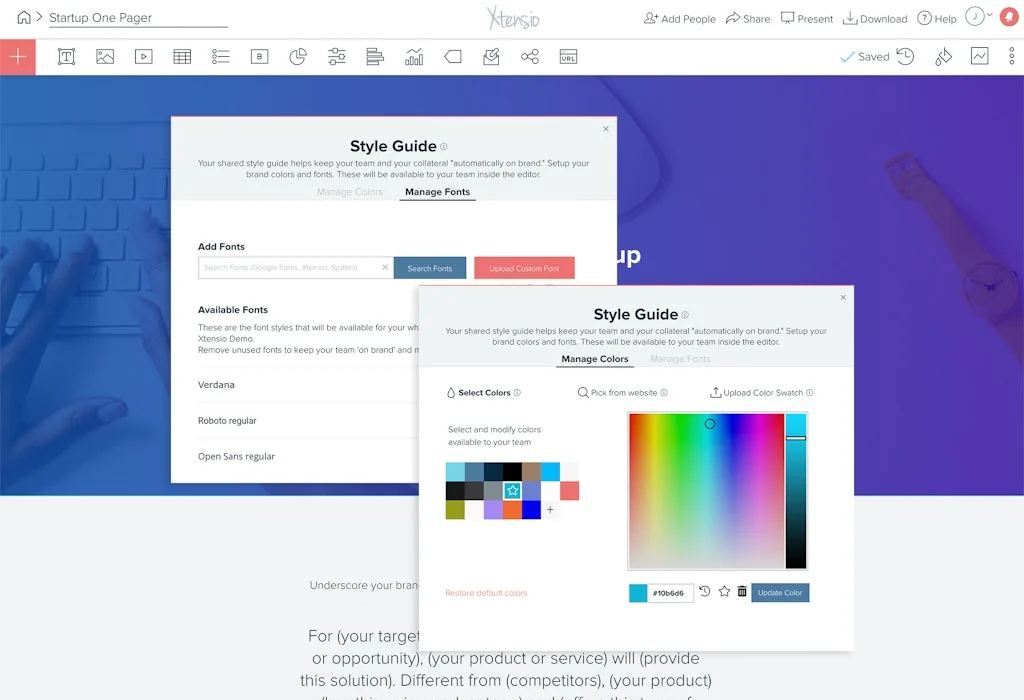
Task: Click the Update Color button
Action: 780,592
